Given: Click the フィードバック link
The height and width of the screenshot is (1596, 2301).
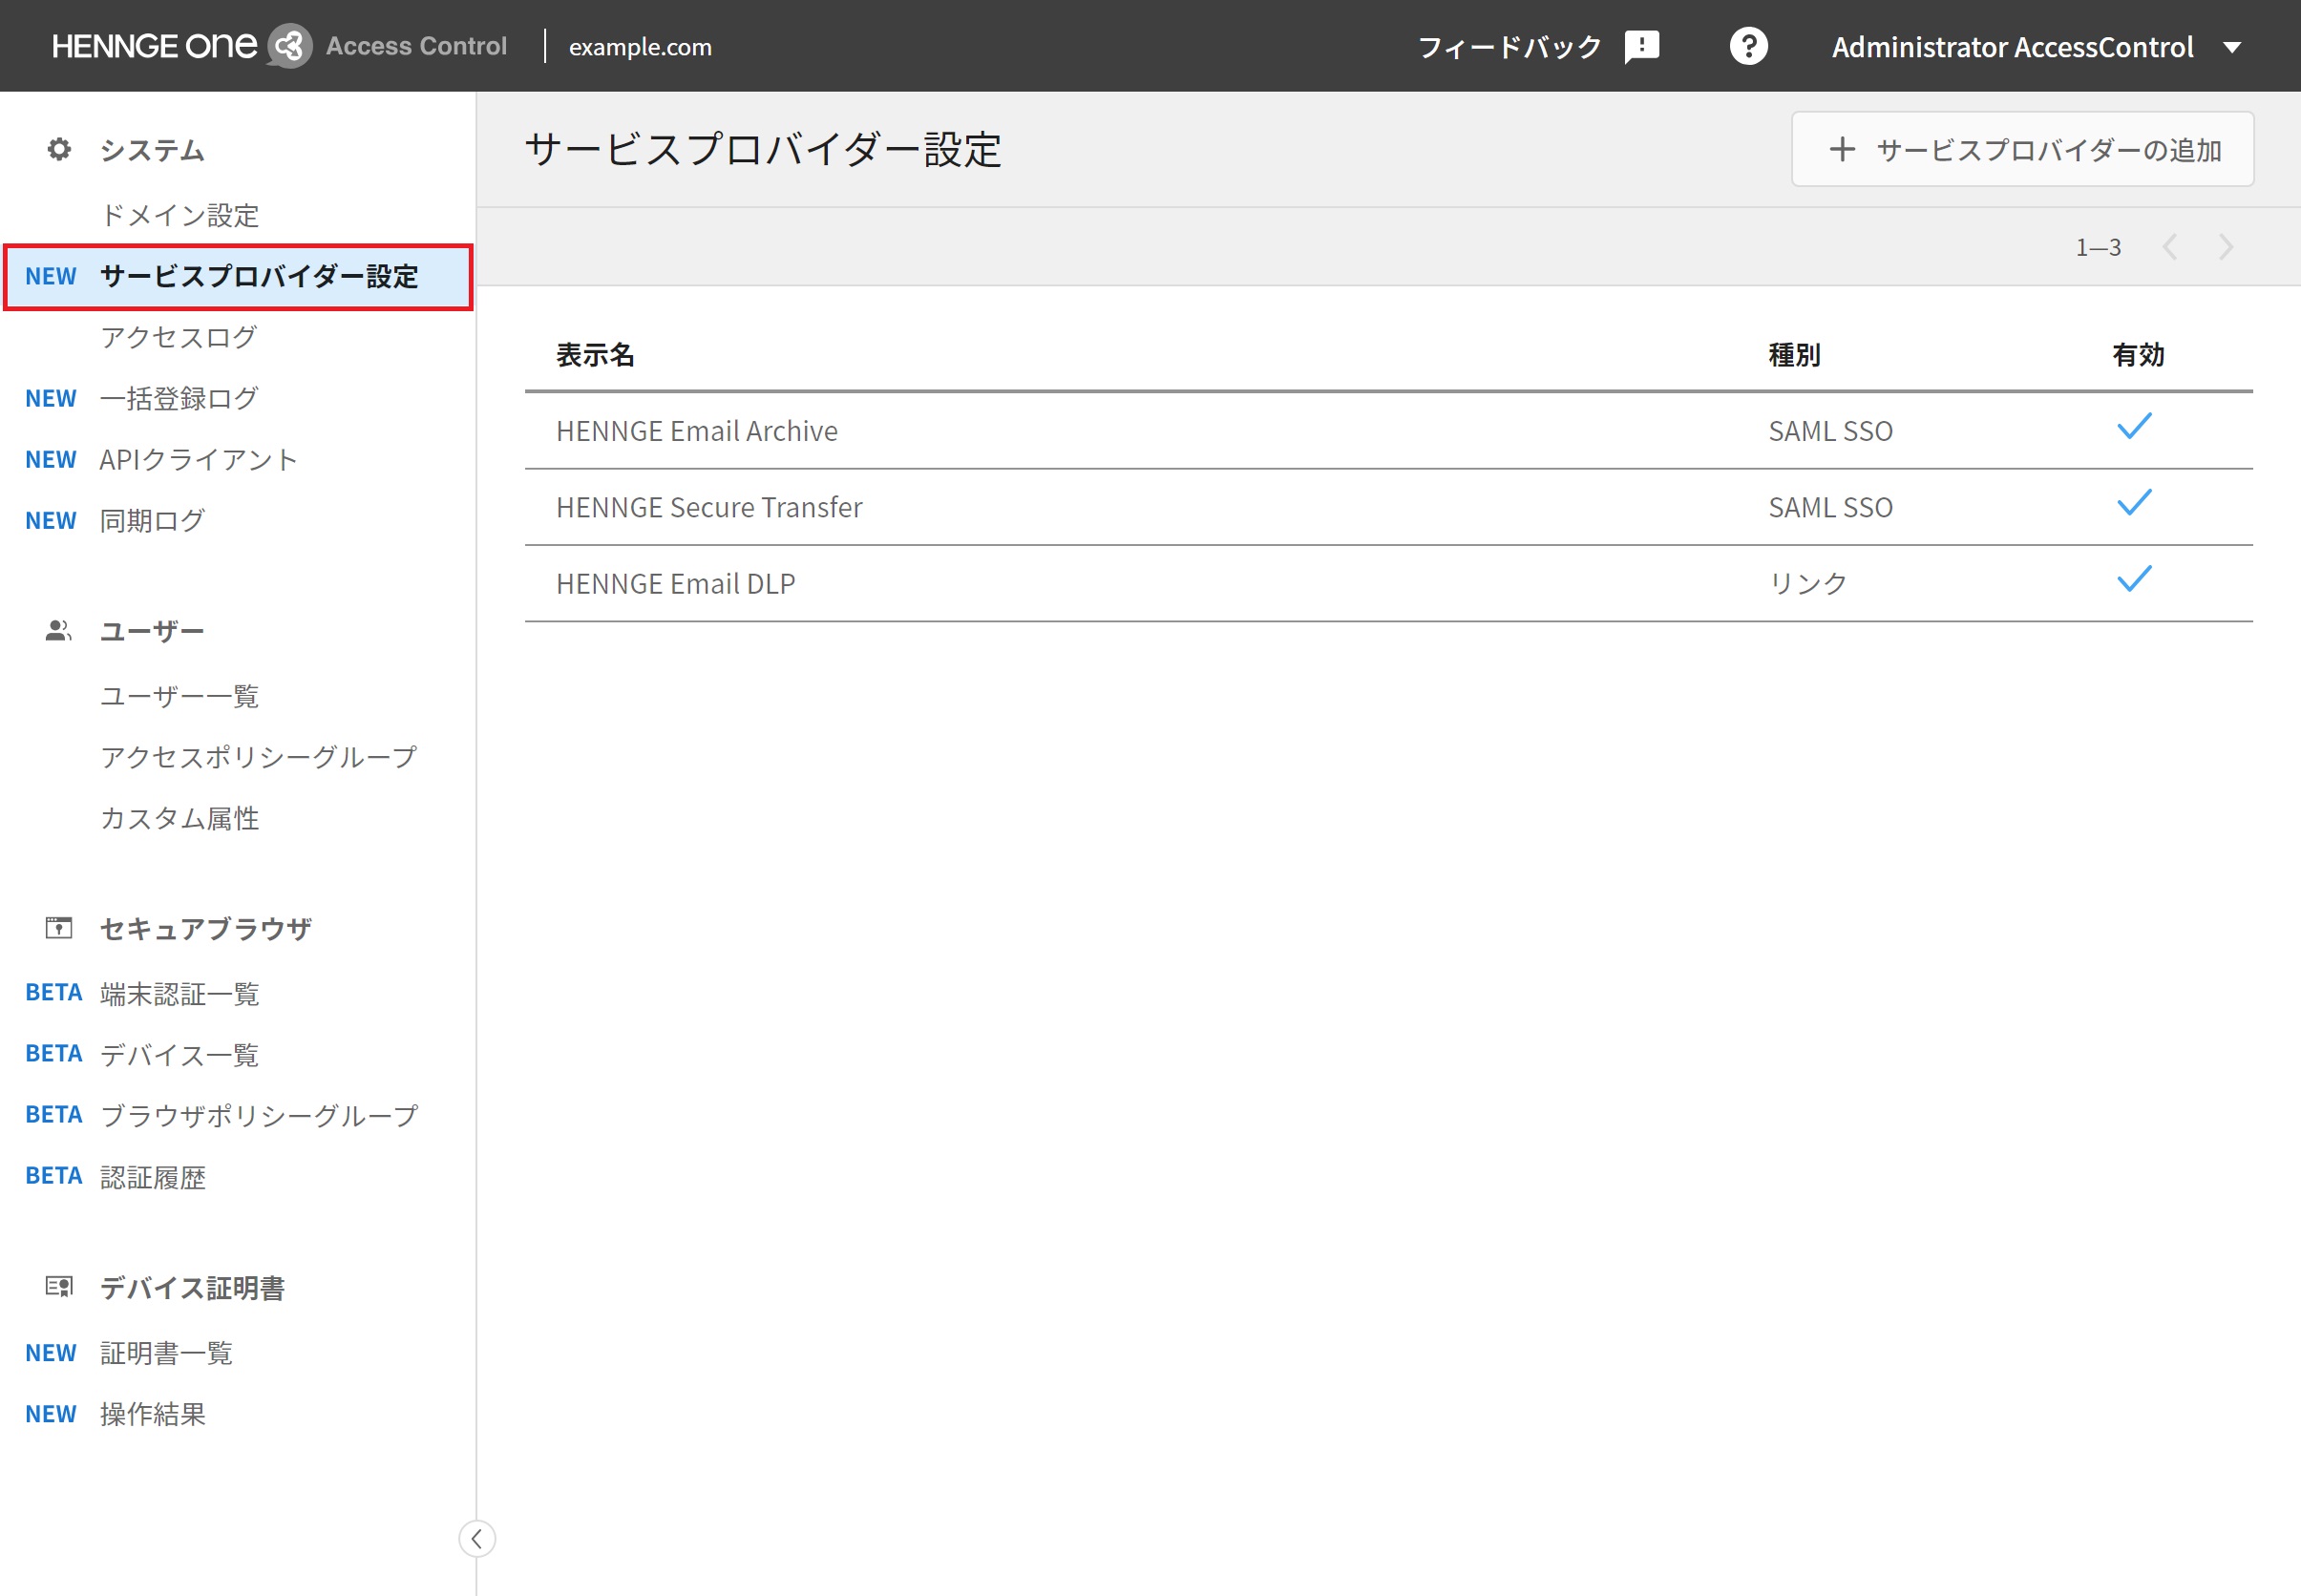Looking at the screenshot, I should (x=1509, y=47).
